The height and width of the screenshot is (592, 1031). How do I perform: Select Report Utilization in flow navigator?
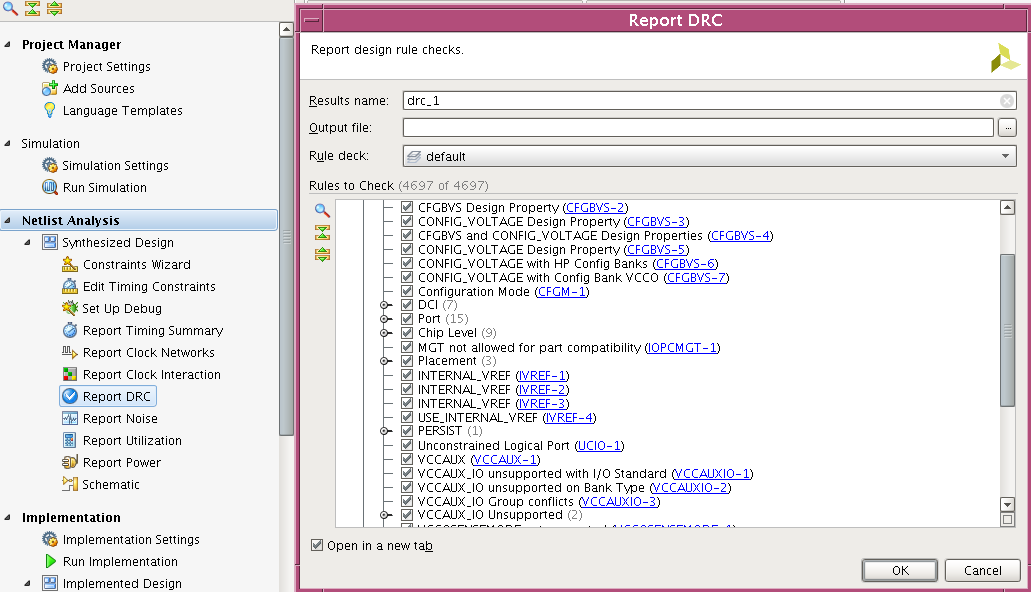(132, 440)
